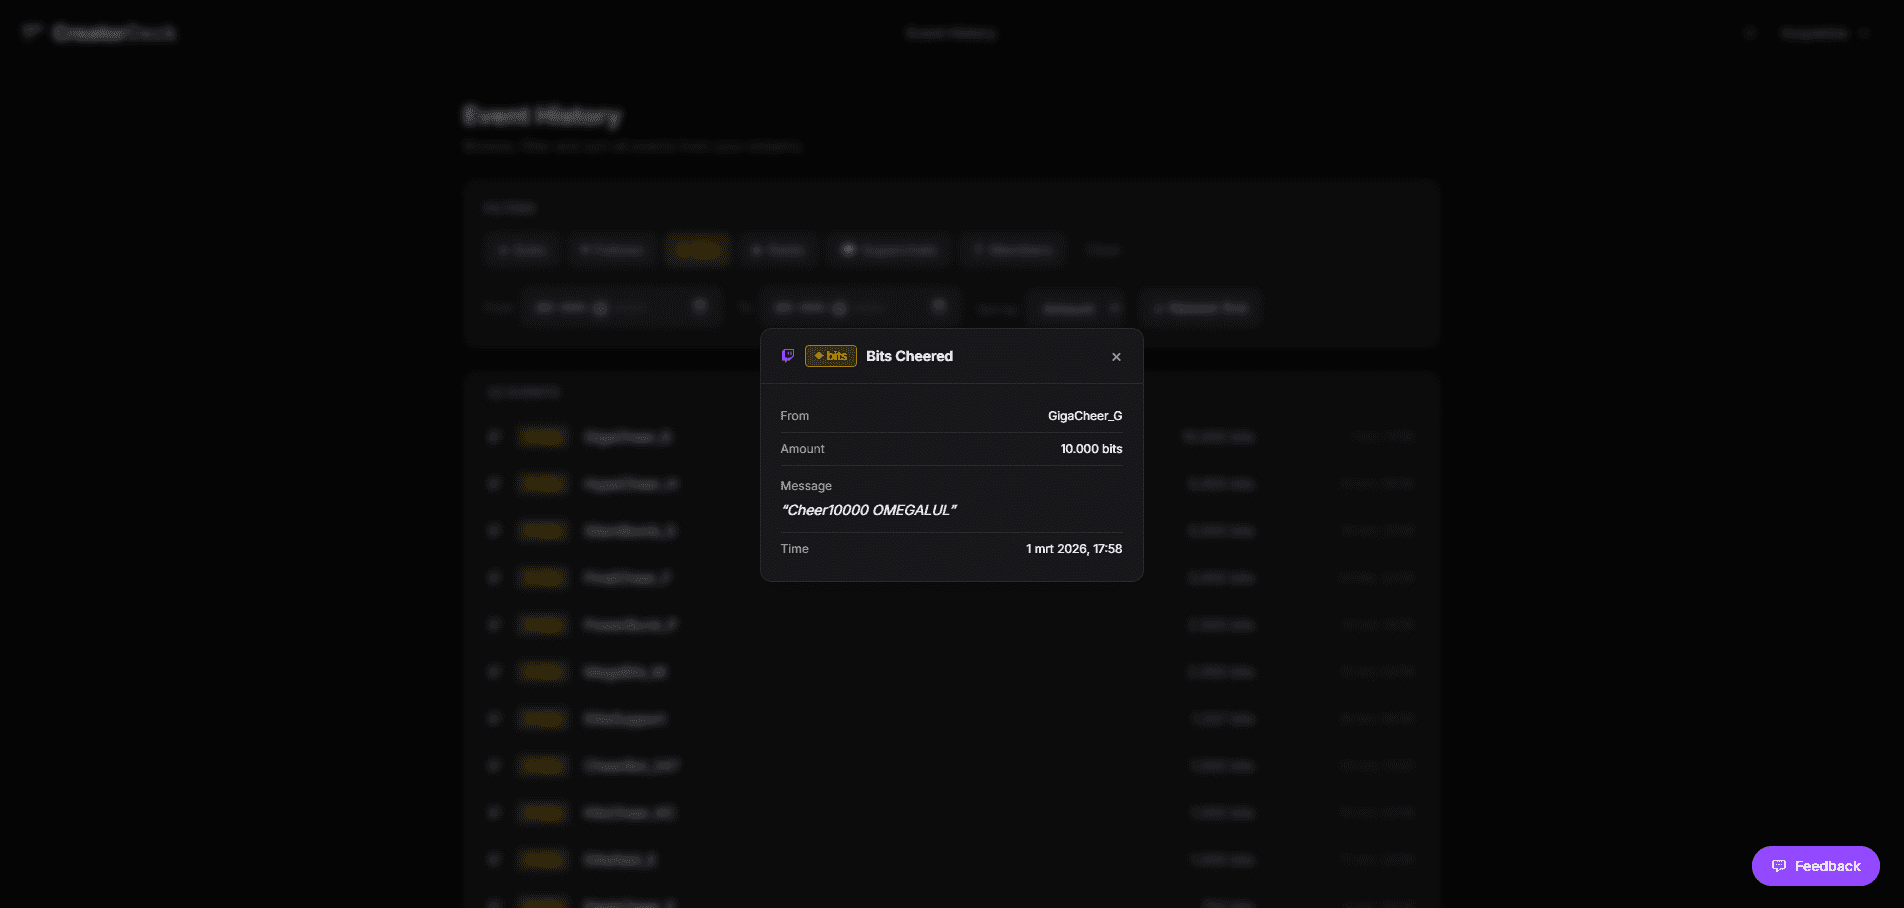Open the Feedback button
The width and height of the screenshot is (1904, 908).
1816,866
